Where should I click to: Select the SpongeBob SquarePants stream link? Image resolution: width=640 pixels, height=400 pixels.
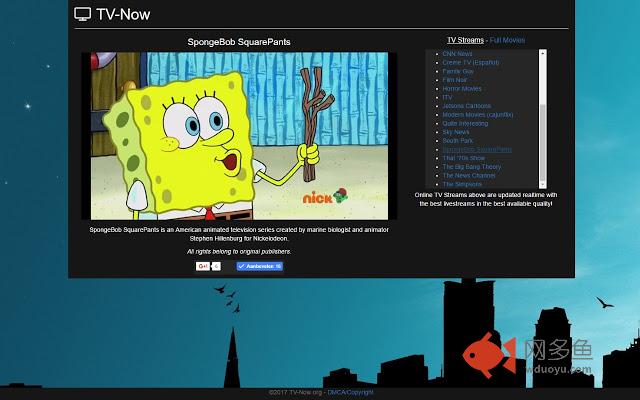click(x=477, y=149)
